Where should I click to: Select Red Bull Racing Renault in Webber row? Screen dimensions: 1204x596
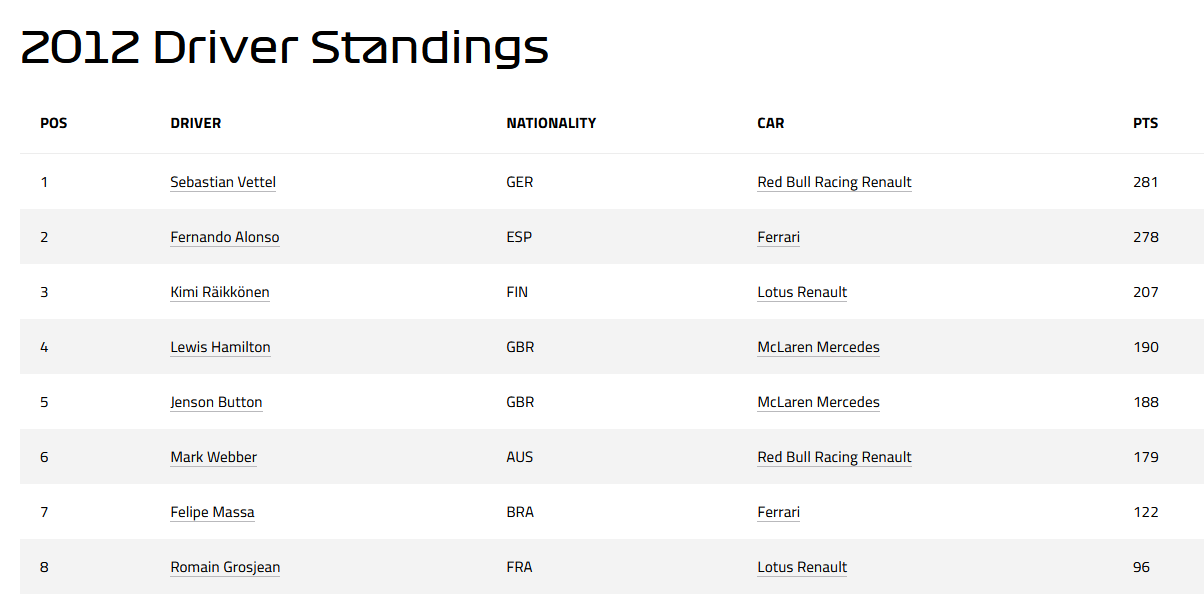pos(835,457)
